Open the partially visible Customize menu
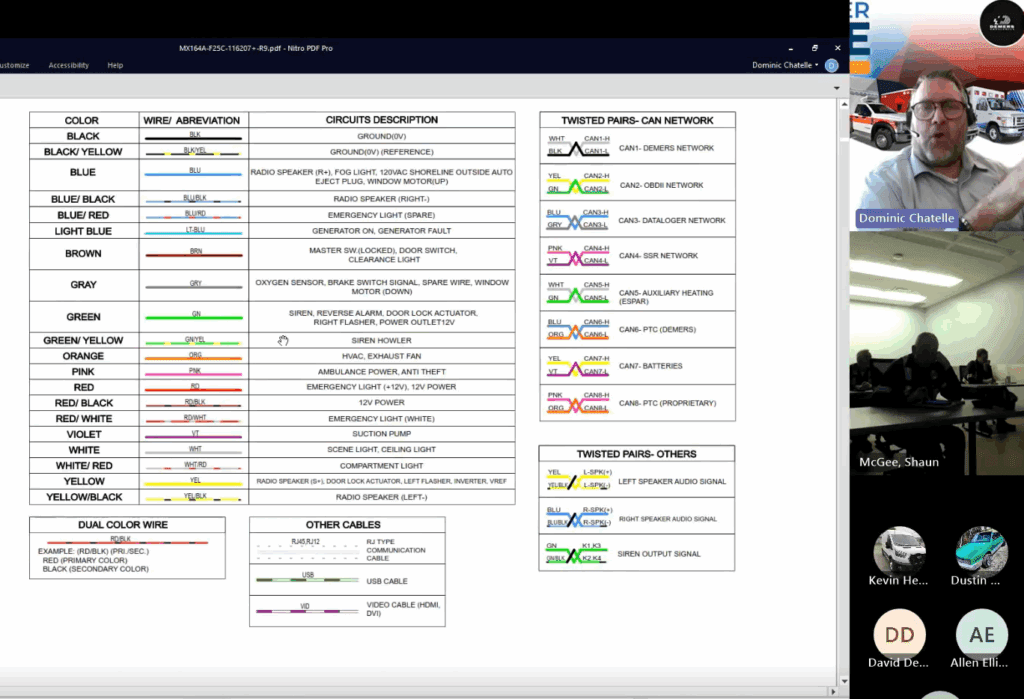 pos(14,65)
